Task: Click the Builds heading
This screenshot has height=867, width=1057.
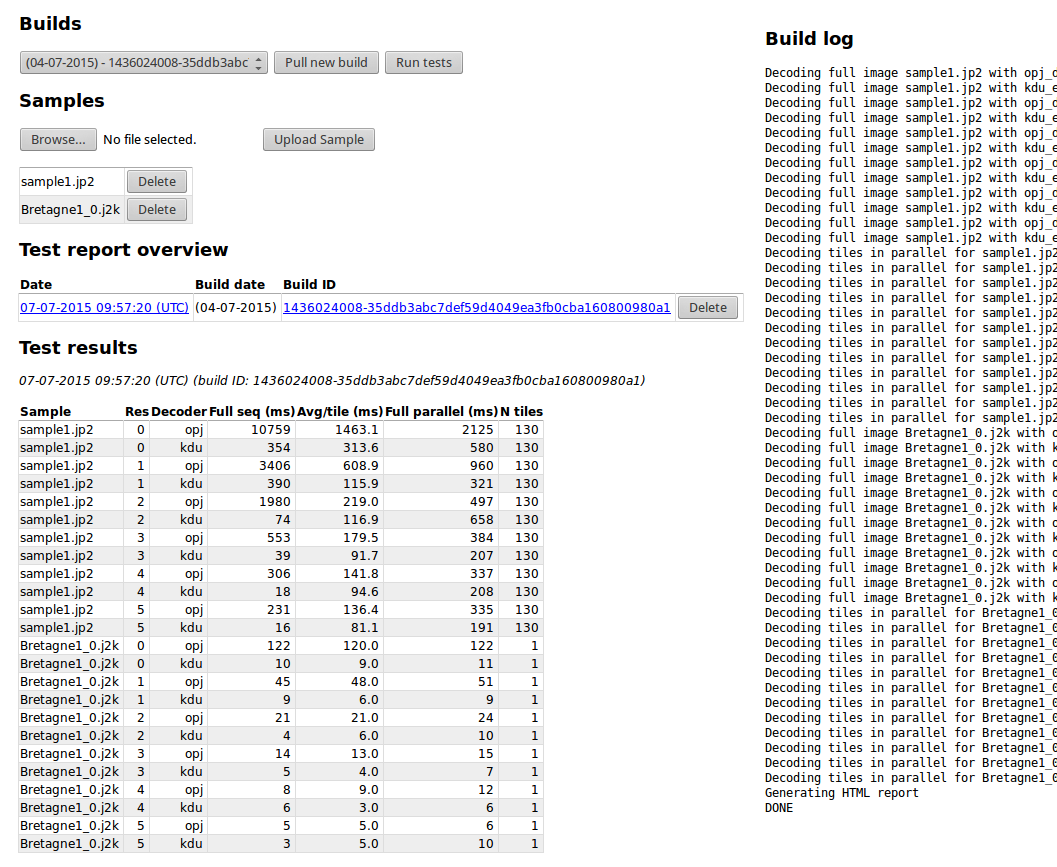Action: [x=51, y=24]
